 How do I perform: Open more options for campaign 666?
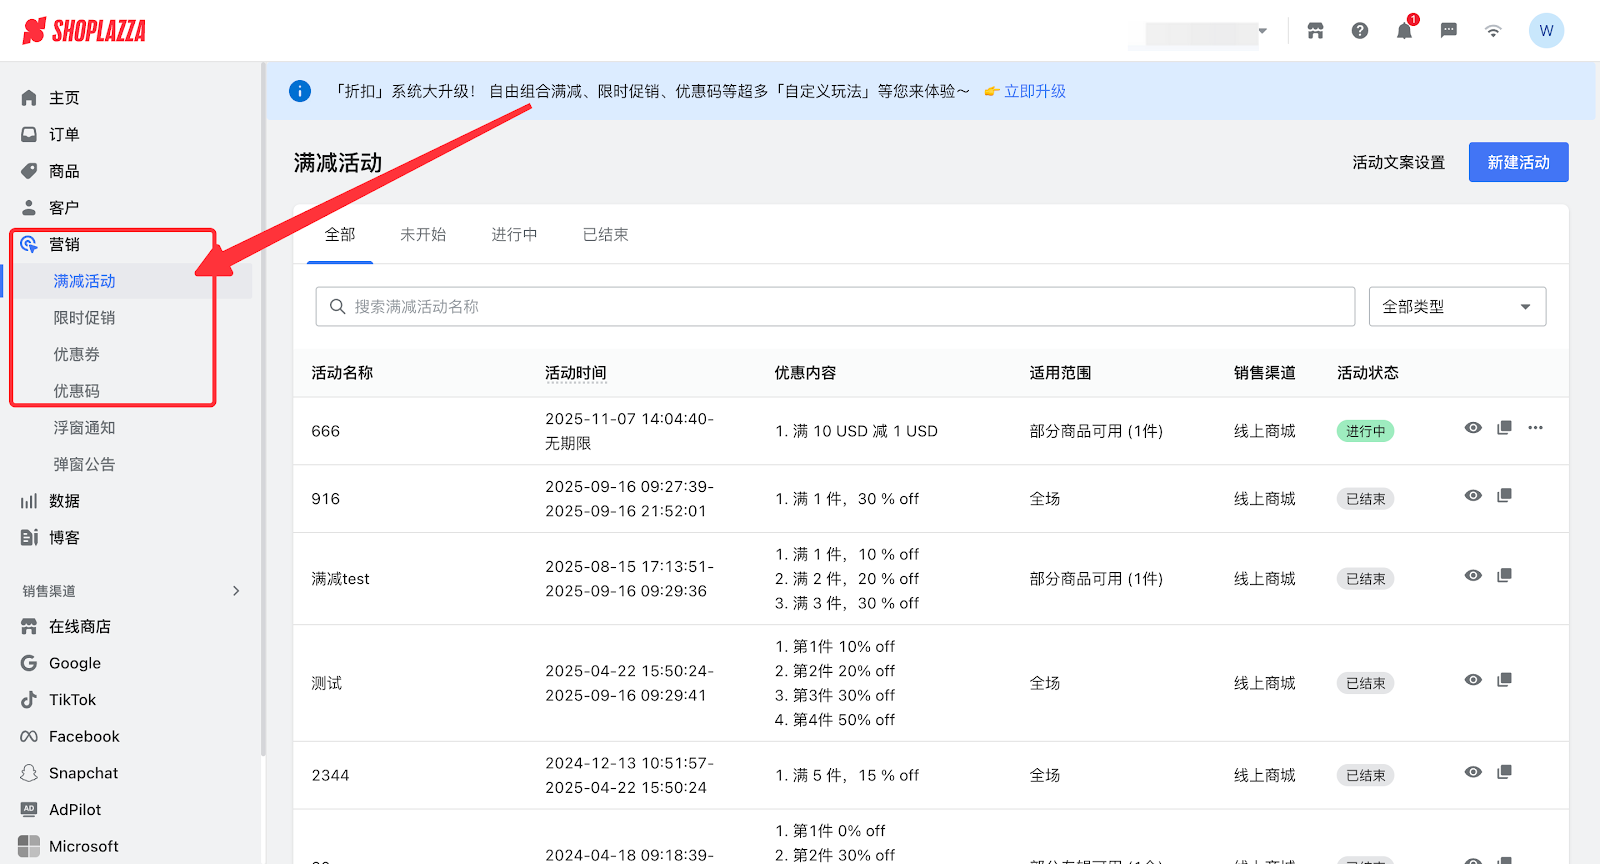click(x=1535, y=428)
